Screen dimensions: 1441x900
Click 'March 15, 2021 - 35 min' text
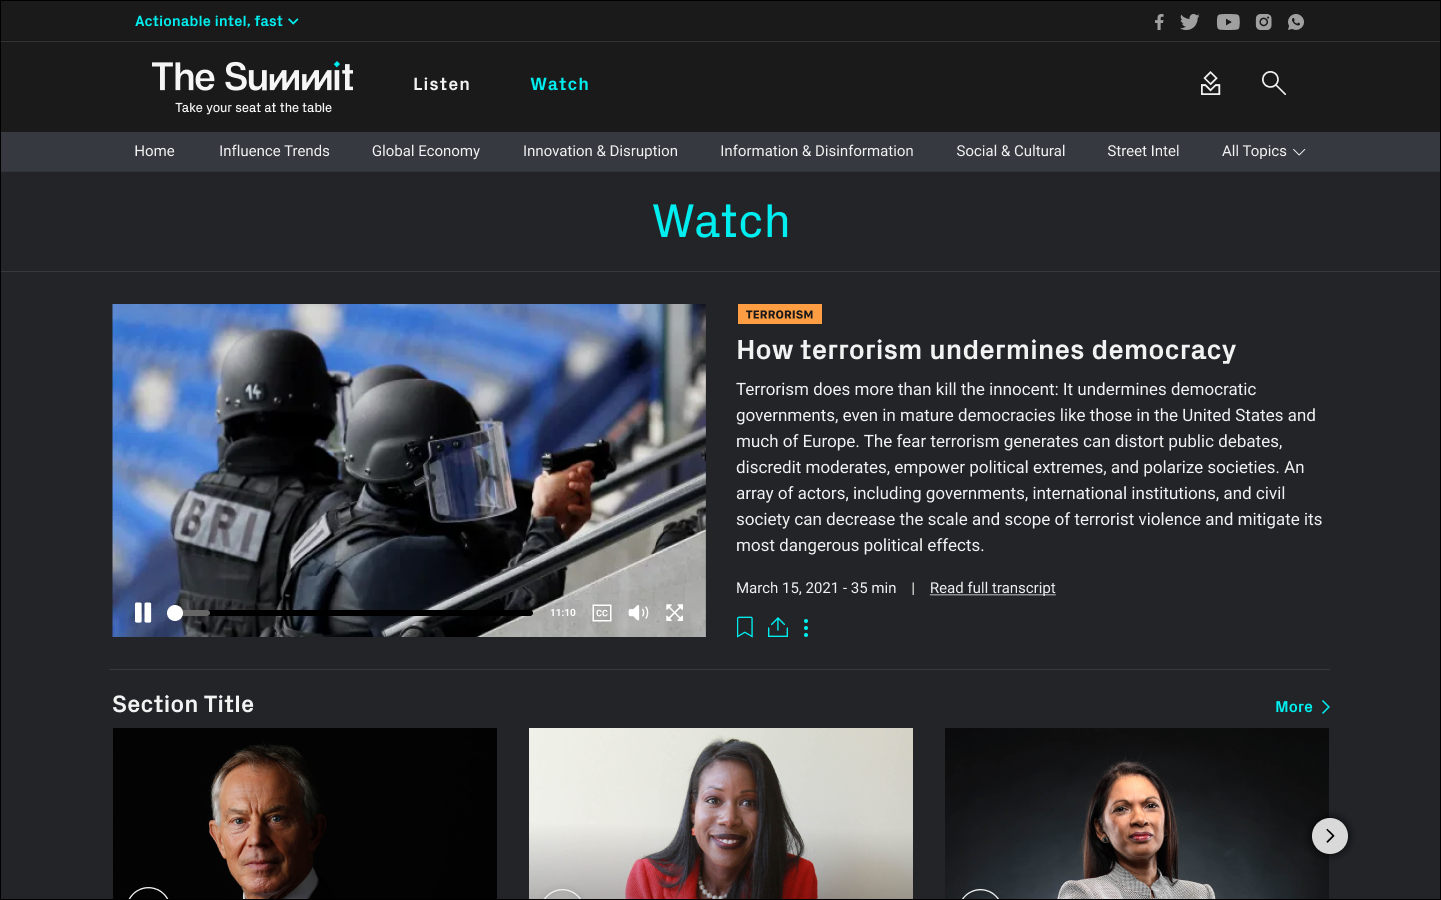(x=816, y=588)
